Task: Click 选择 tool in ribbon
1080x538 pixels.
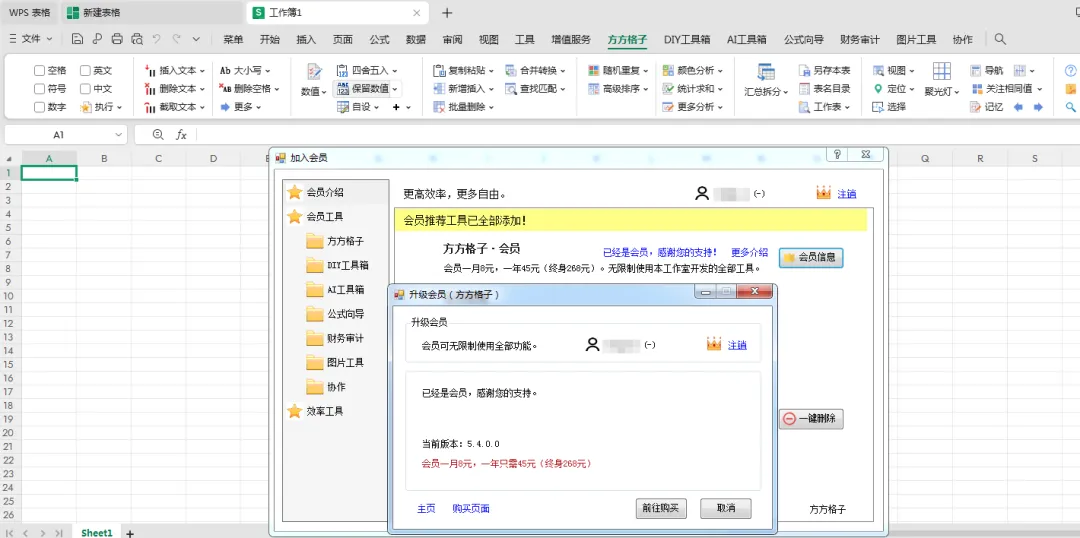Action: [x=889, y=107]
